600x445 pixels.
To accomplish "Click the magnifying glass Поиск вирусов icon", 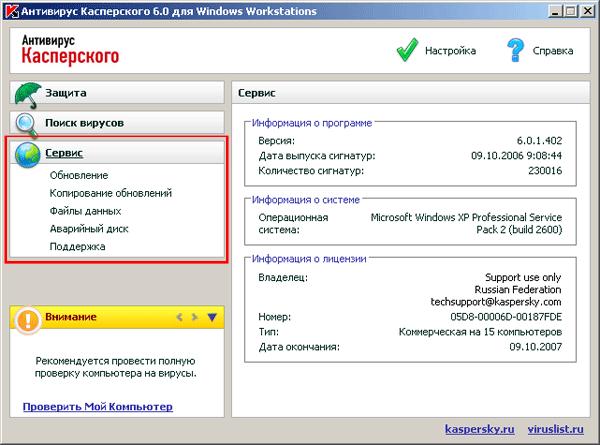I will click(x=26, y=125).
